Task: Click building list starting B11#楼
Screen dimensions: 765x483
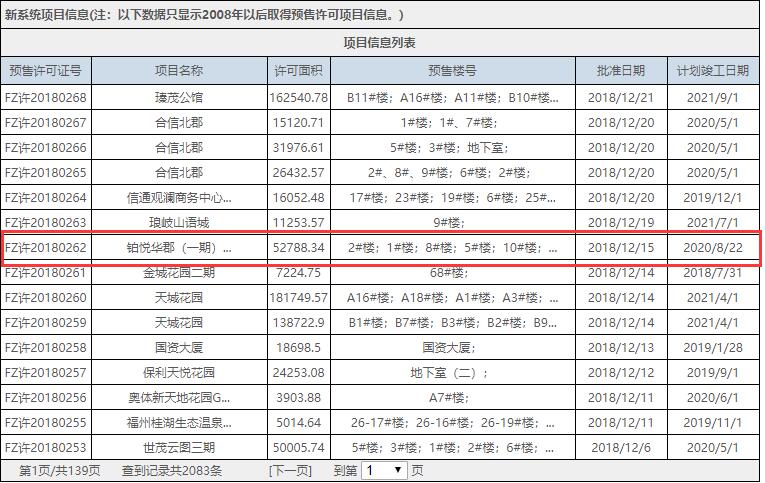Action: (x=453, y=98)
